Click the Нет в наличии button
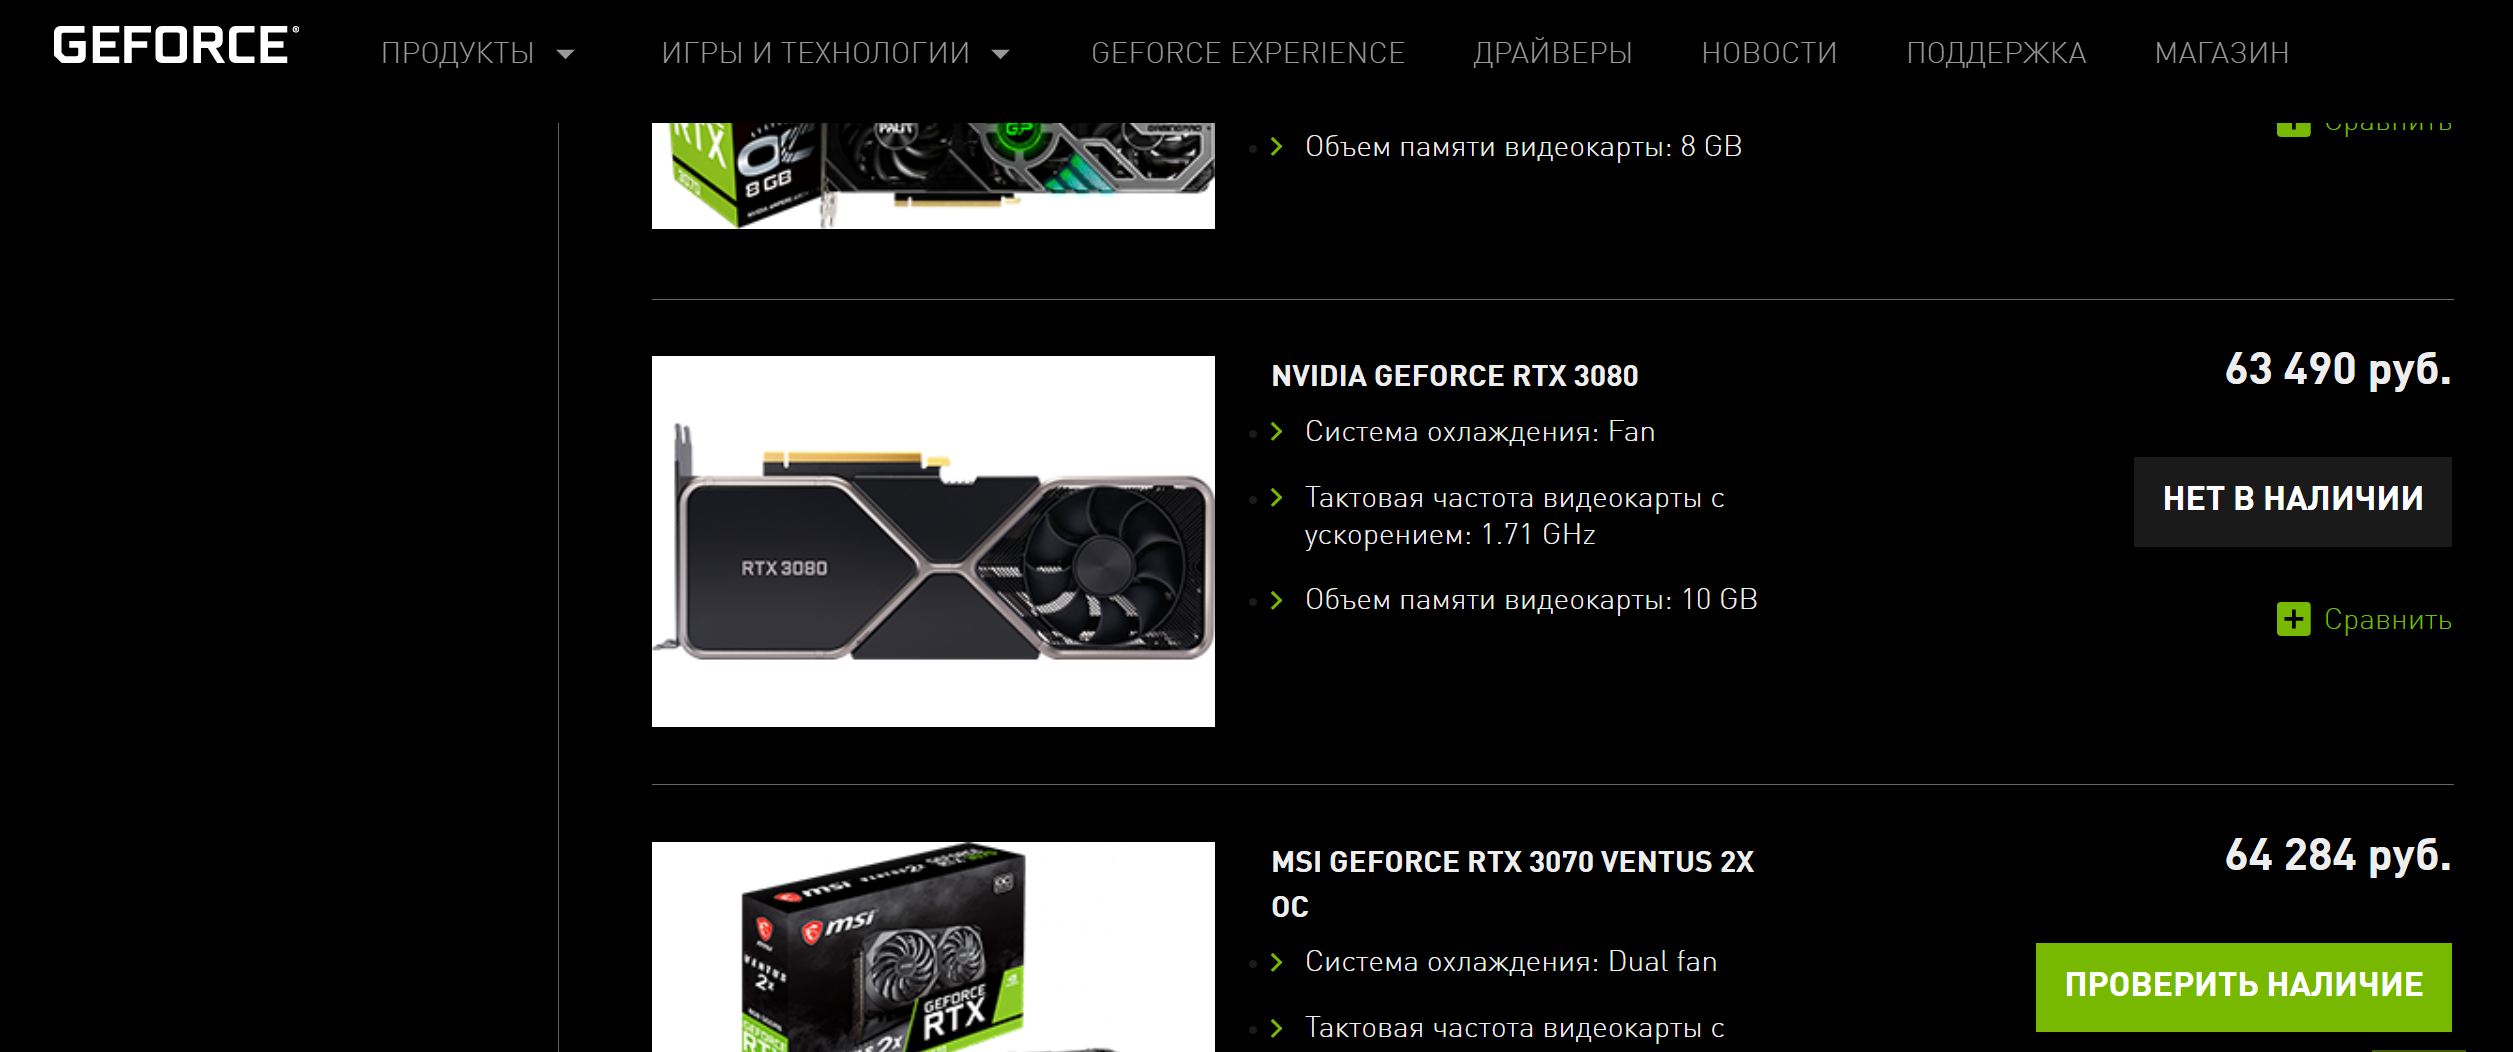This screenshot has height=1052, width=2513. coord(2293,502)
